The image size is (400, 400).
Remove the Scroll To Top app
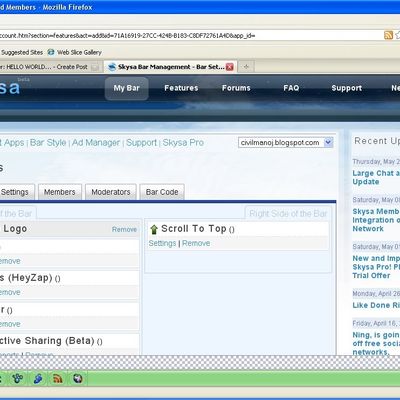click(196, 243)
